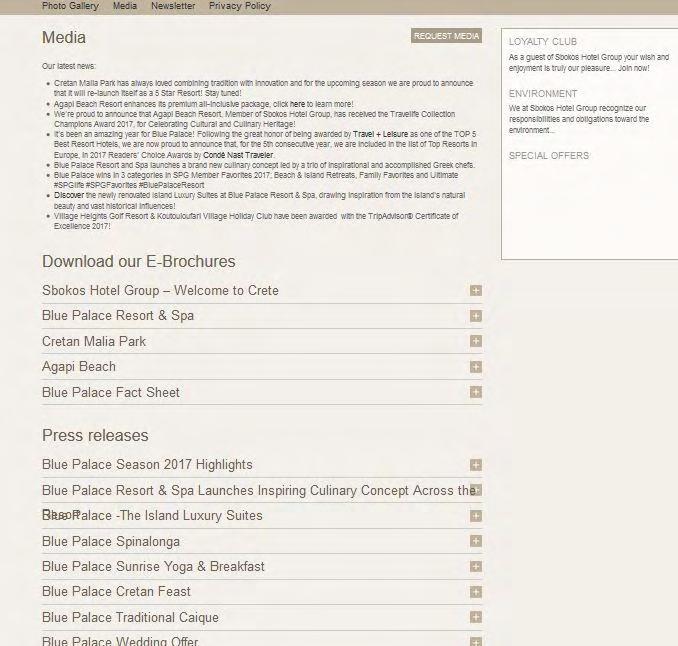Open Blue Palace -The Island Luxury Suites row
The image size is (678, 646).
pos(262,516)
